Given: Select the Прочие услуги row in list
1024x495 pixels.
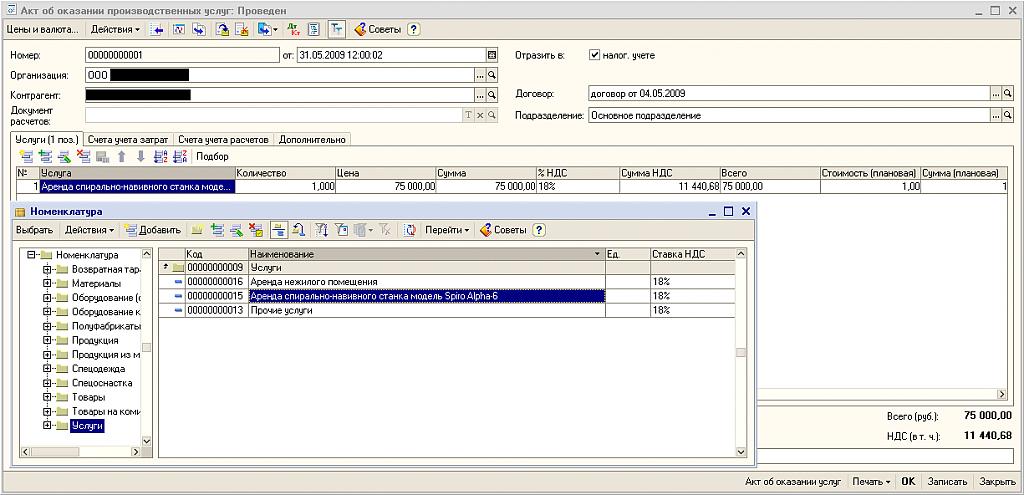Looking at the screenshot, I should click(281, 311).
